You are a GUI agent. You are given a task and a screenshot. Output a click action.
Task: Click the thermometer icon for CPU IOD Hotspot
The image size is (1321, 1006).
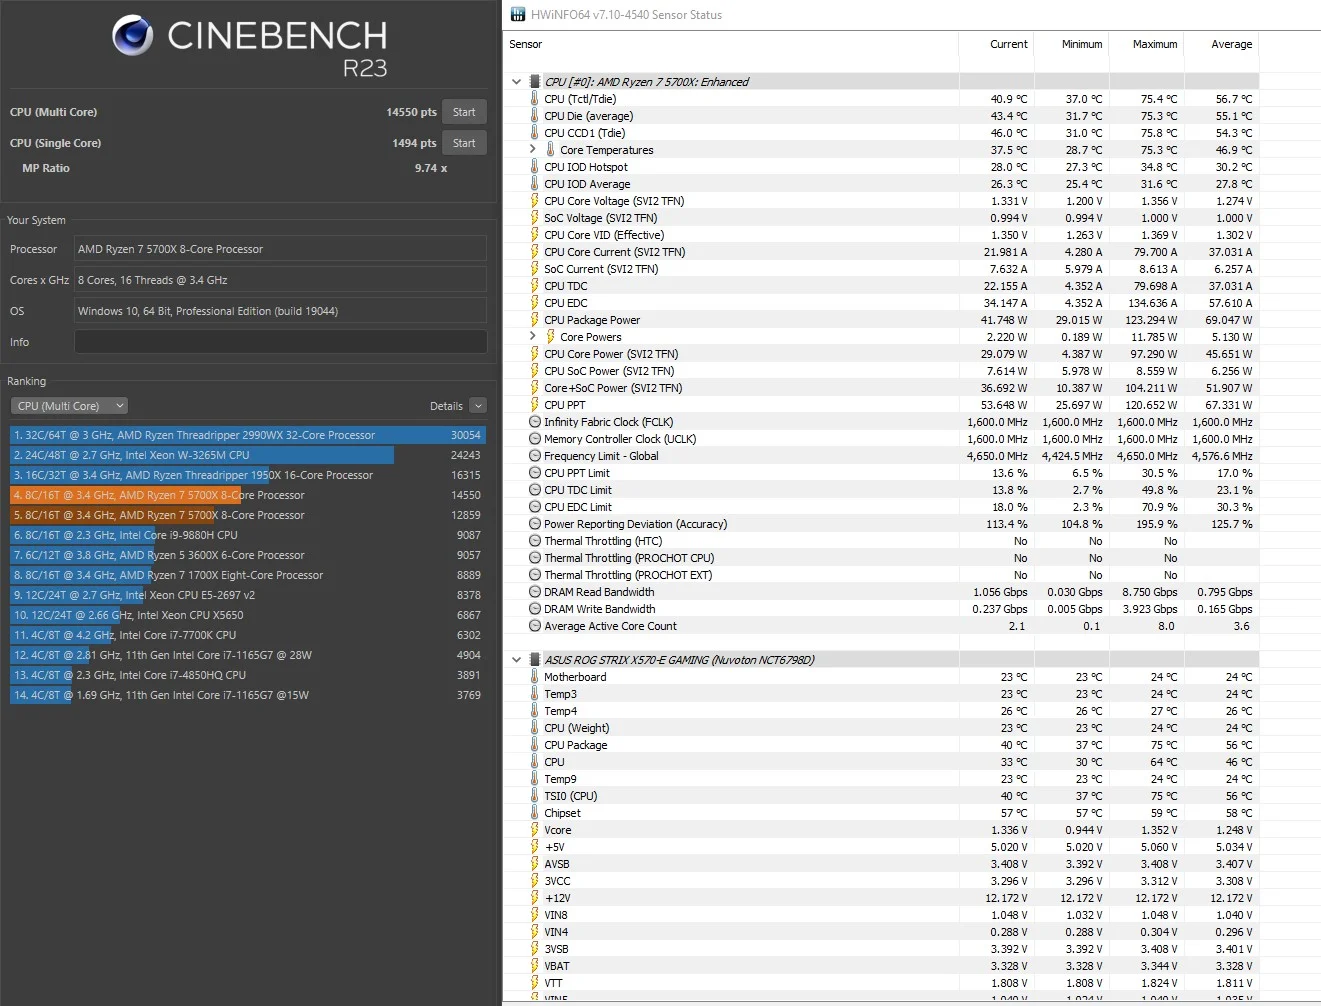click(535, 167)
